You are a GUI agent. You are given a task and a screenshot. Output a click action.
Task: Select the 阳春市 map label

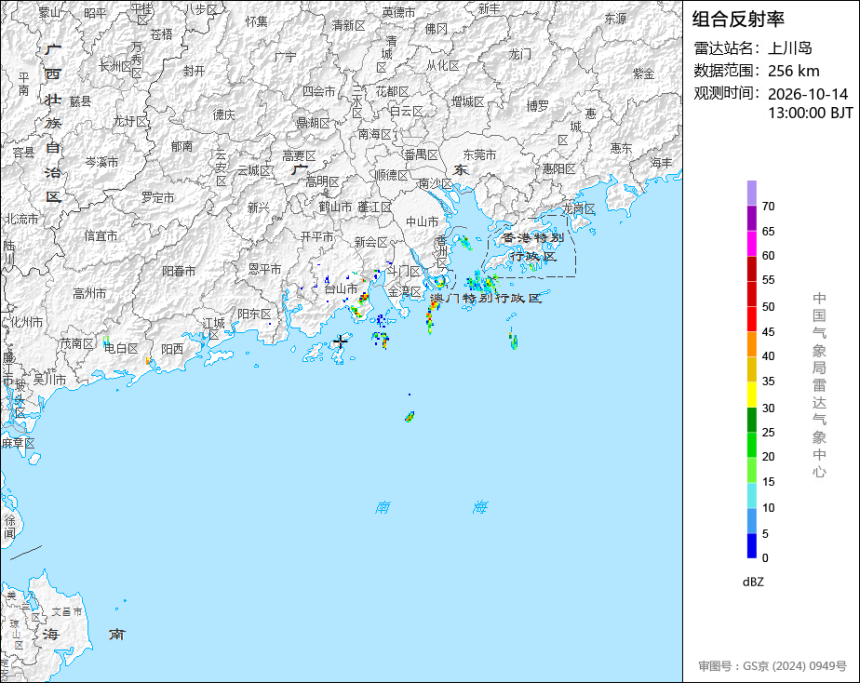pyautogui.click(x=179, y=271)
